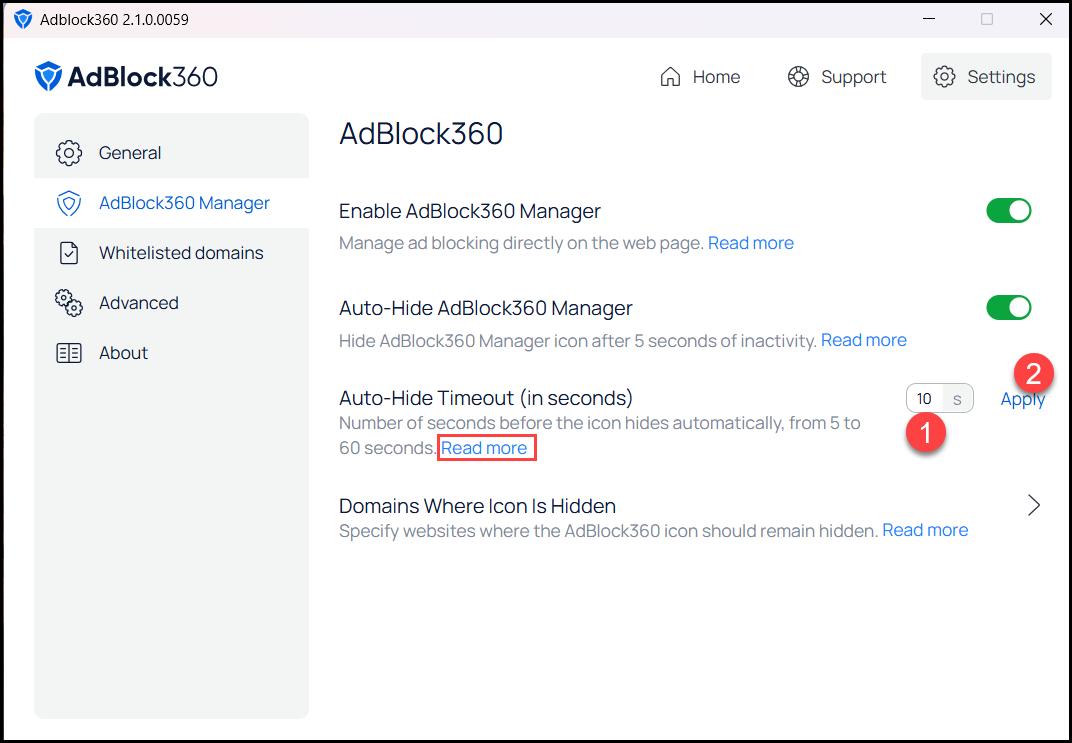Turn off Auto-Hide AdBlock360 Manager switch

[x=1008, y=308]
